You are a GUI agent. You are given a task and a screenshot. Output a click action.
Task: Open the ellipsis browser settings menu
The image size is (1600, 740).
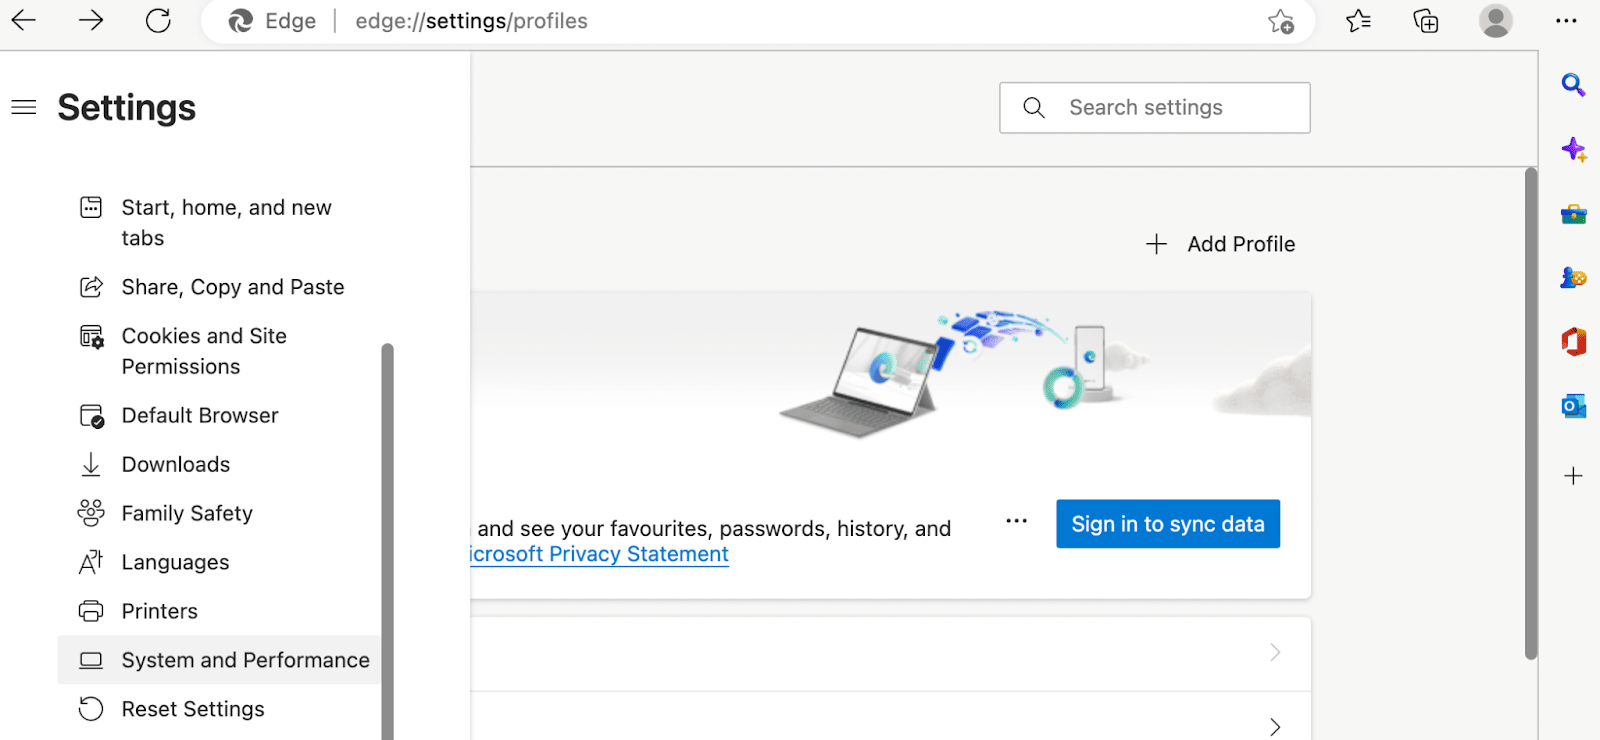1566,21
